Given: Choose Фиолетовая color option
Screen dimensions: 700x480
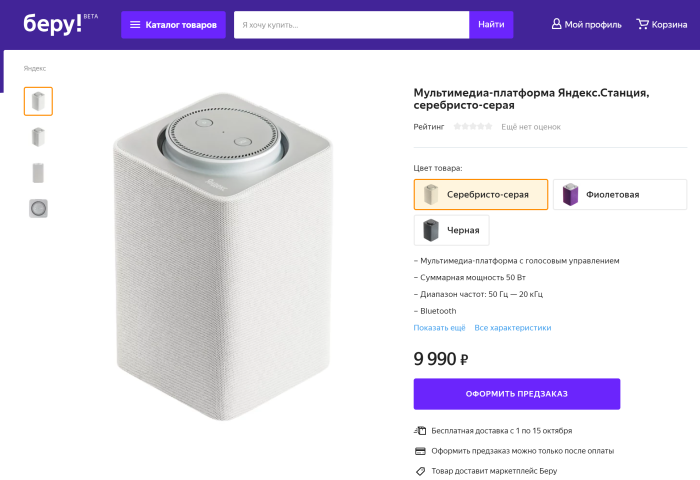Looking at the screenshot, I should [x=620, y=194].
